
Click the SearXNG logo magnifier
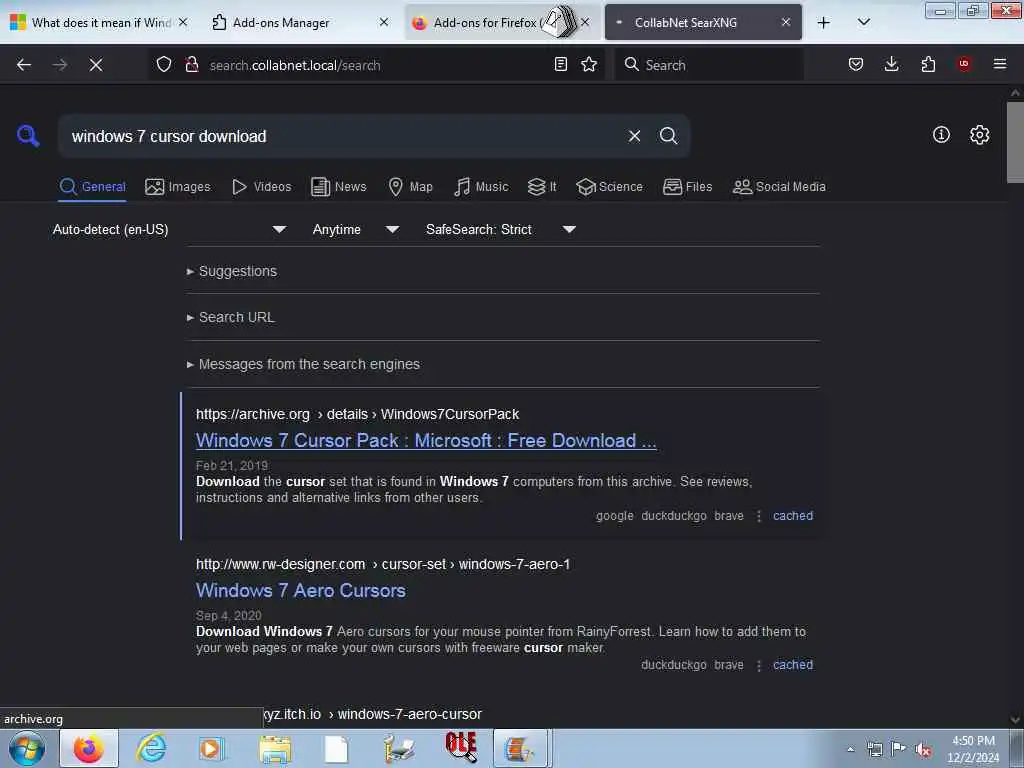tap(28, 136)
